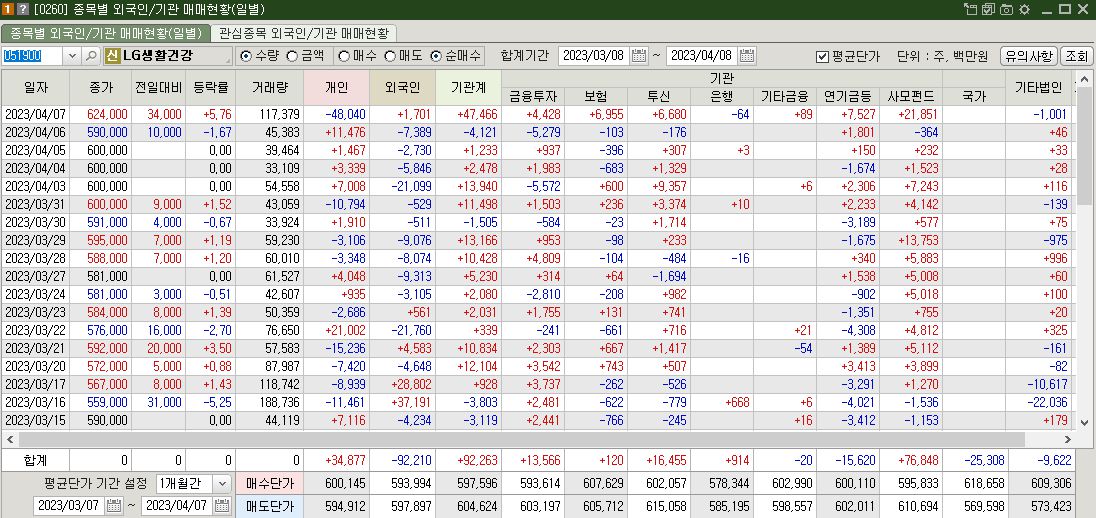Click the checked-windows icon in title bar
The image size is (1096, 518).
(988, 9)
